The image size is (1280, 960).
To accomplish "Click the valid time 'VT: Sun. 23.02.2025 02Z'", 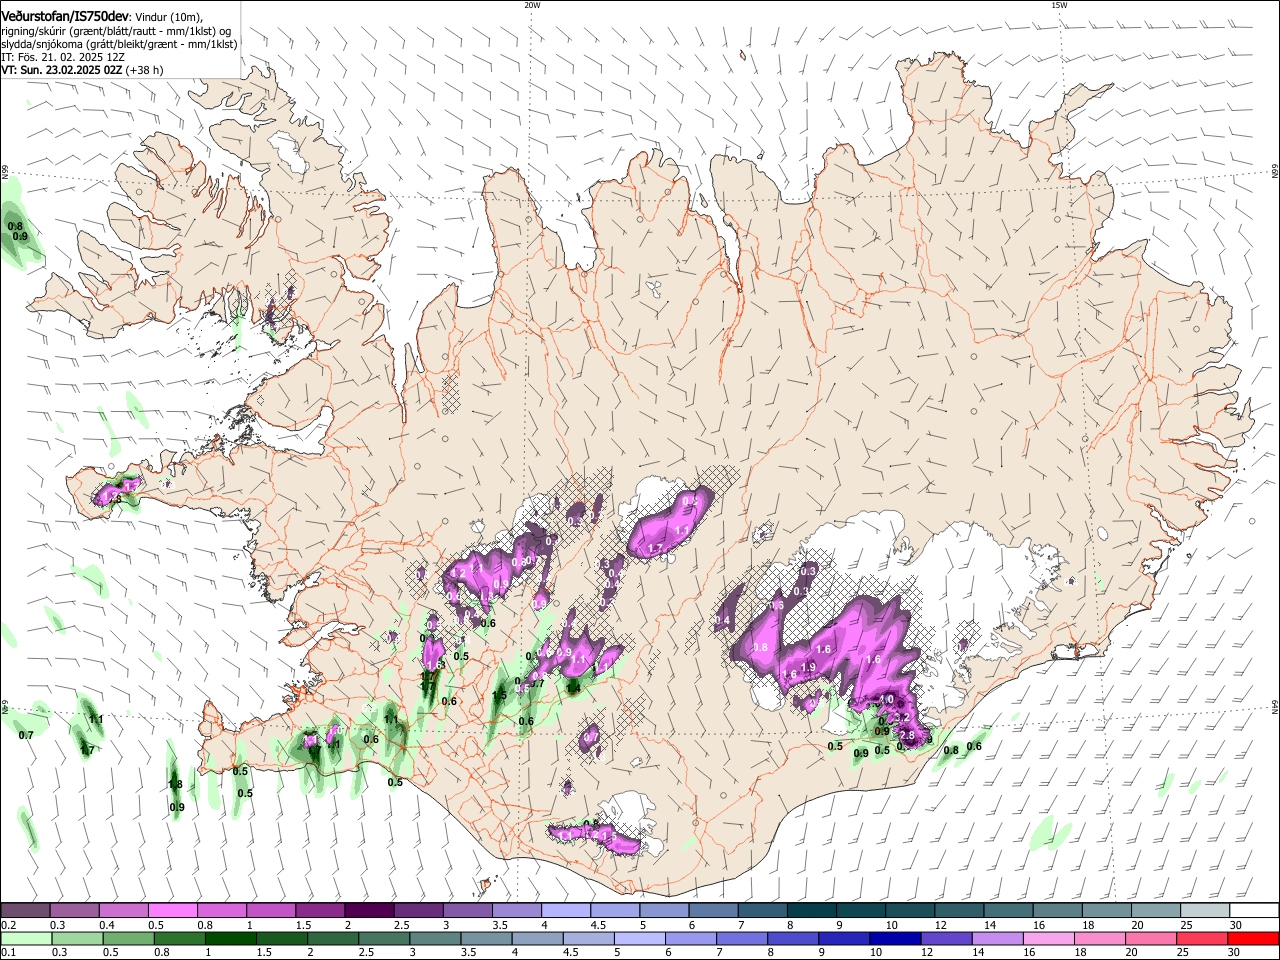I will point(62,70).
